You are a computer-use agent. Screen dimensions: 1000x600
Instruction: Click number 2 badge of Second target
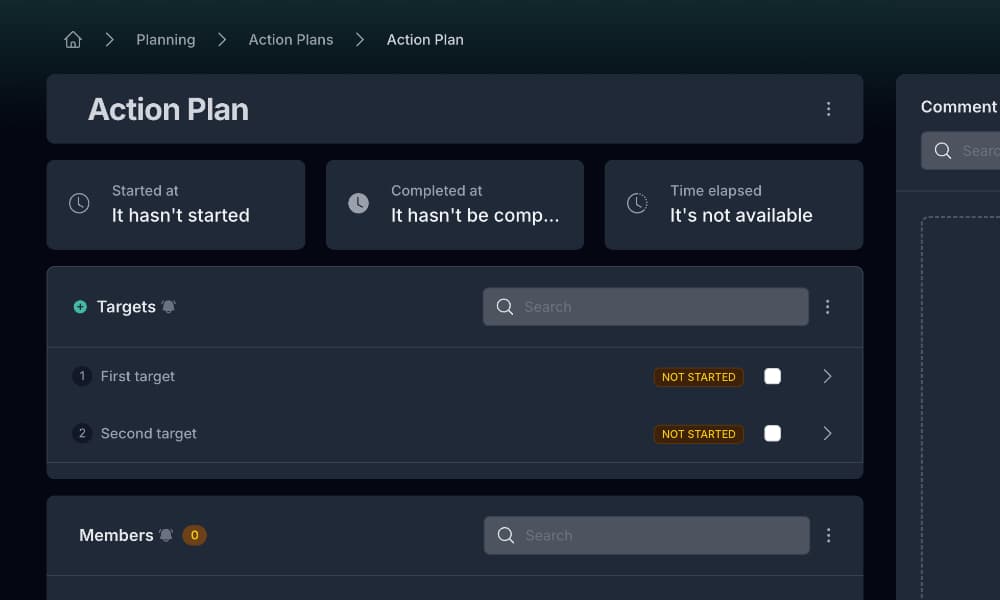(82, 434)
